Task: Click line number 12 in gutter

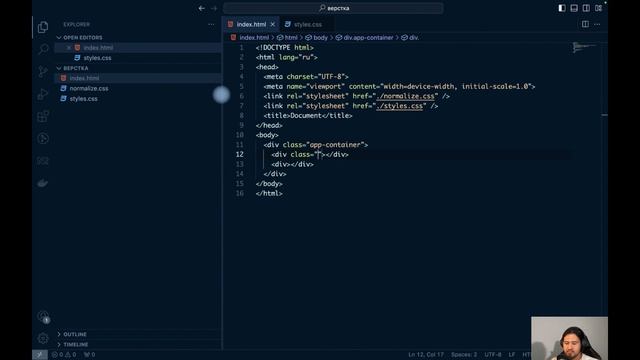Action: pos(240,155)
